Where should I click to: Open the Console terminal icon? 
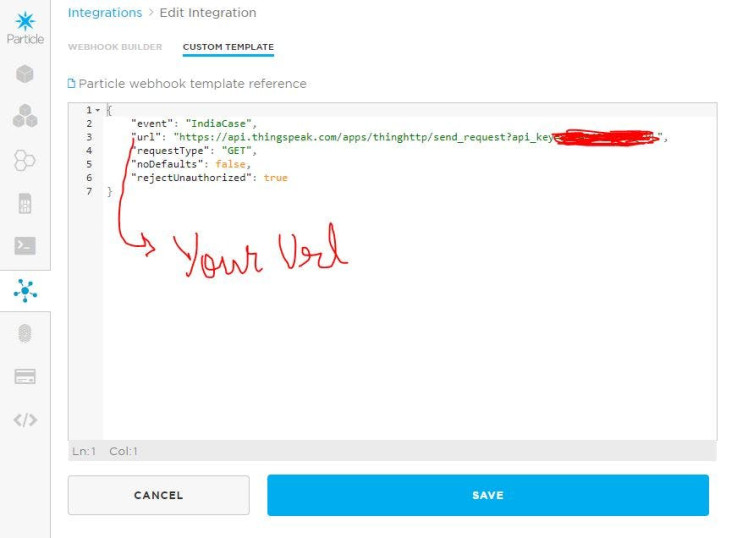click(x=25, y=246)
